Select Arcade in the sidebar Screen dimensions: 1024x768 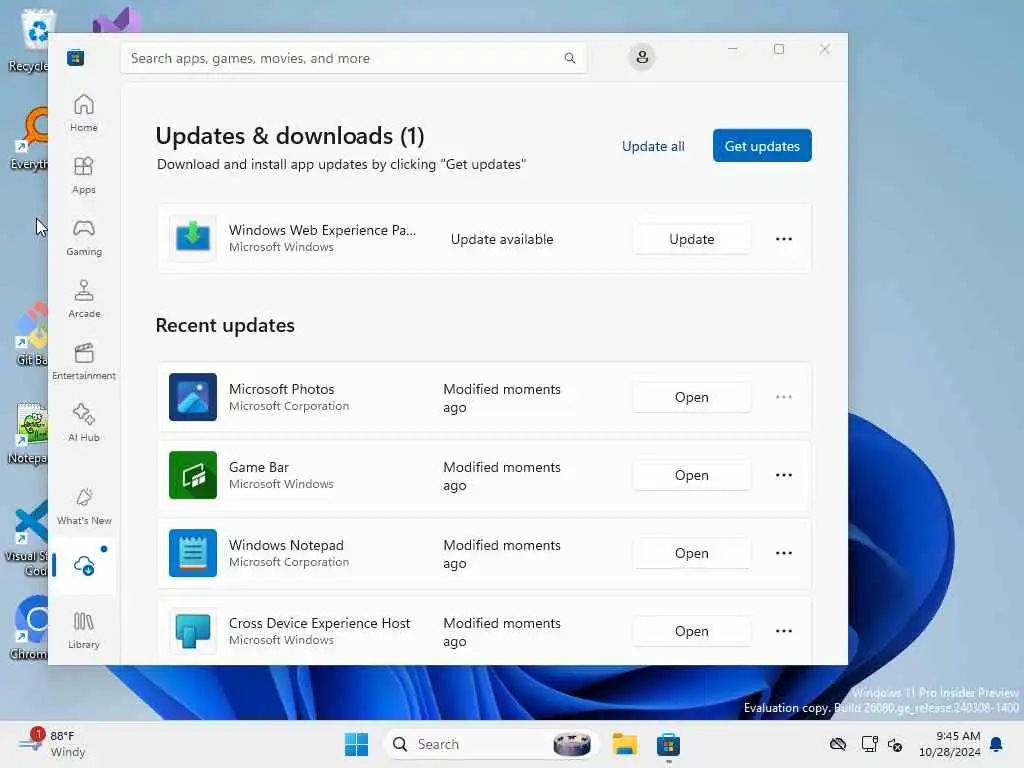pos(84,299)
